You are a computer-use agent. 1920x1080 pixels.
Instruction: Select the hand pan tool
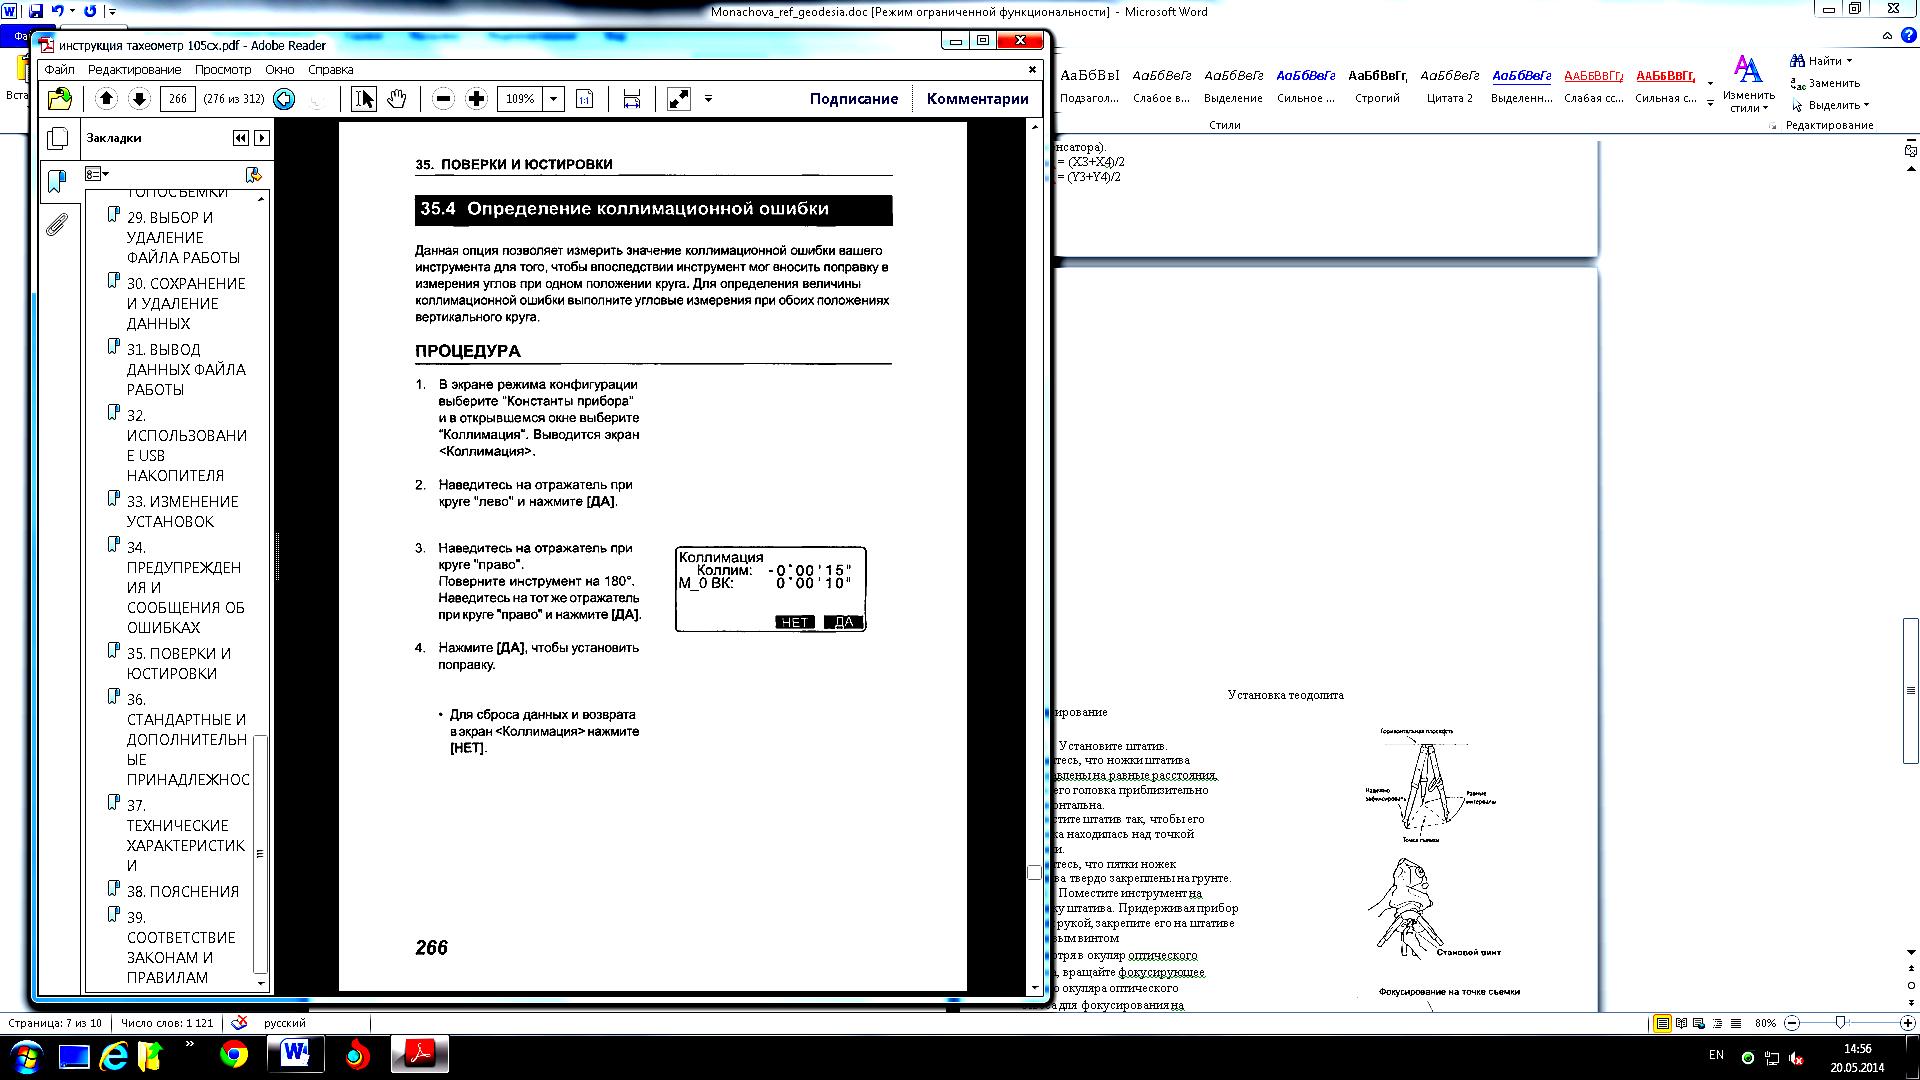397,98
